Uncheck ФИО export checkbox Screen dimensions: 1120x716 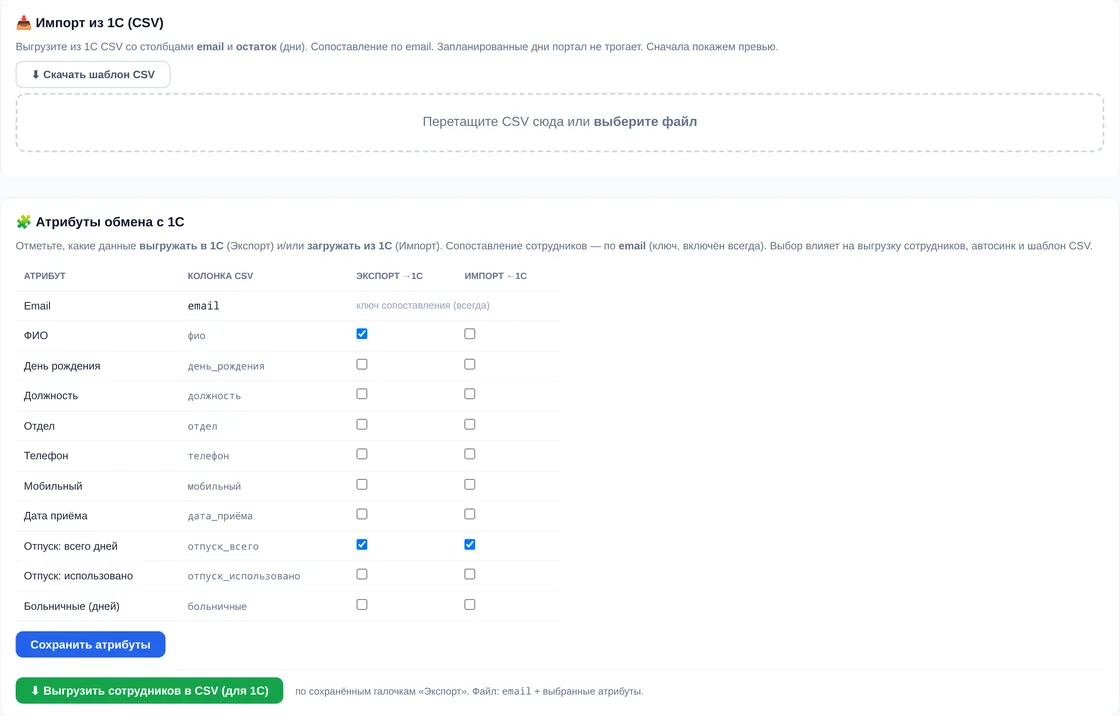pos(362,334)
